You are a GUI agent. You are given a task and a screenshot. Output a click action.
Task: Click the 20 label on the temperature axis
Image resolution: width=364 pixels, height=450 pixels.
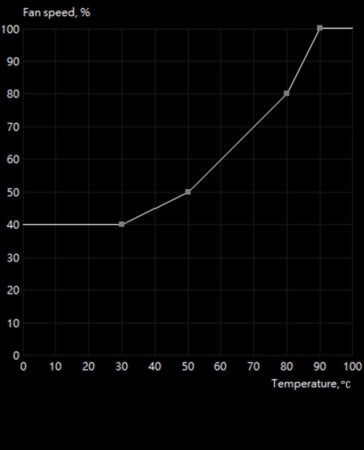pyautogui.click(x=88, y=367)
